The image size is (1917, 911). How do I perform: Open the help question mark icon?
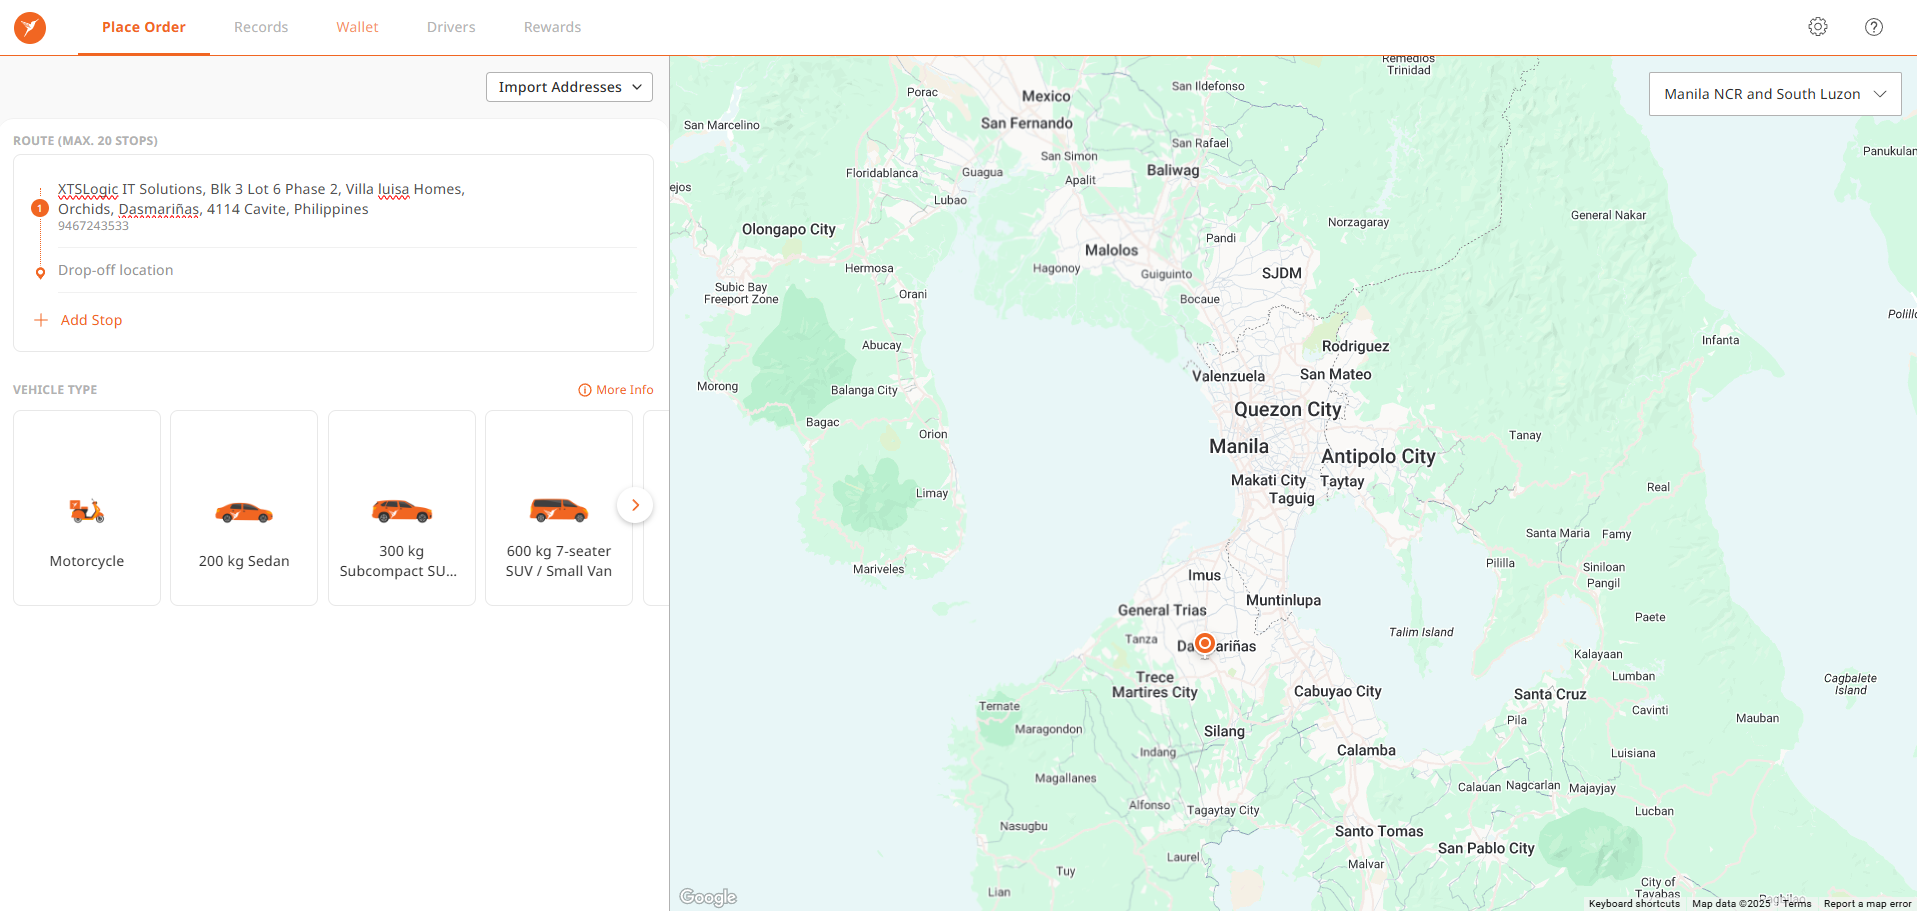[1874, 27]
